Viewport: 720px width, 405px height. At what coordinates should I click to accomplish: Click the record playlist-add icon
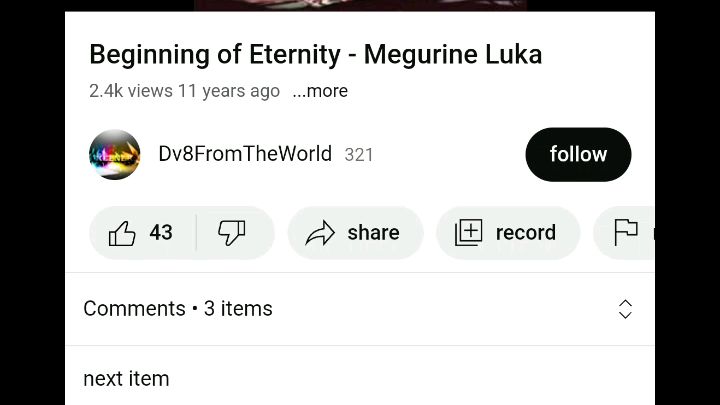pyautogui.click(x=468, y=233)
